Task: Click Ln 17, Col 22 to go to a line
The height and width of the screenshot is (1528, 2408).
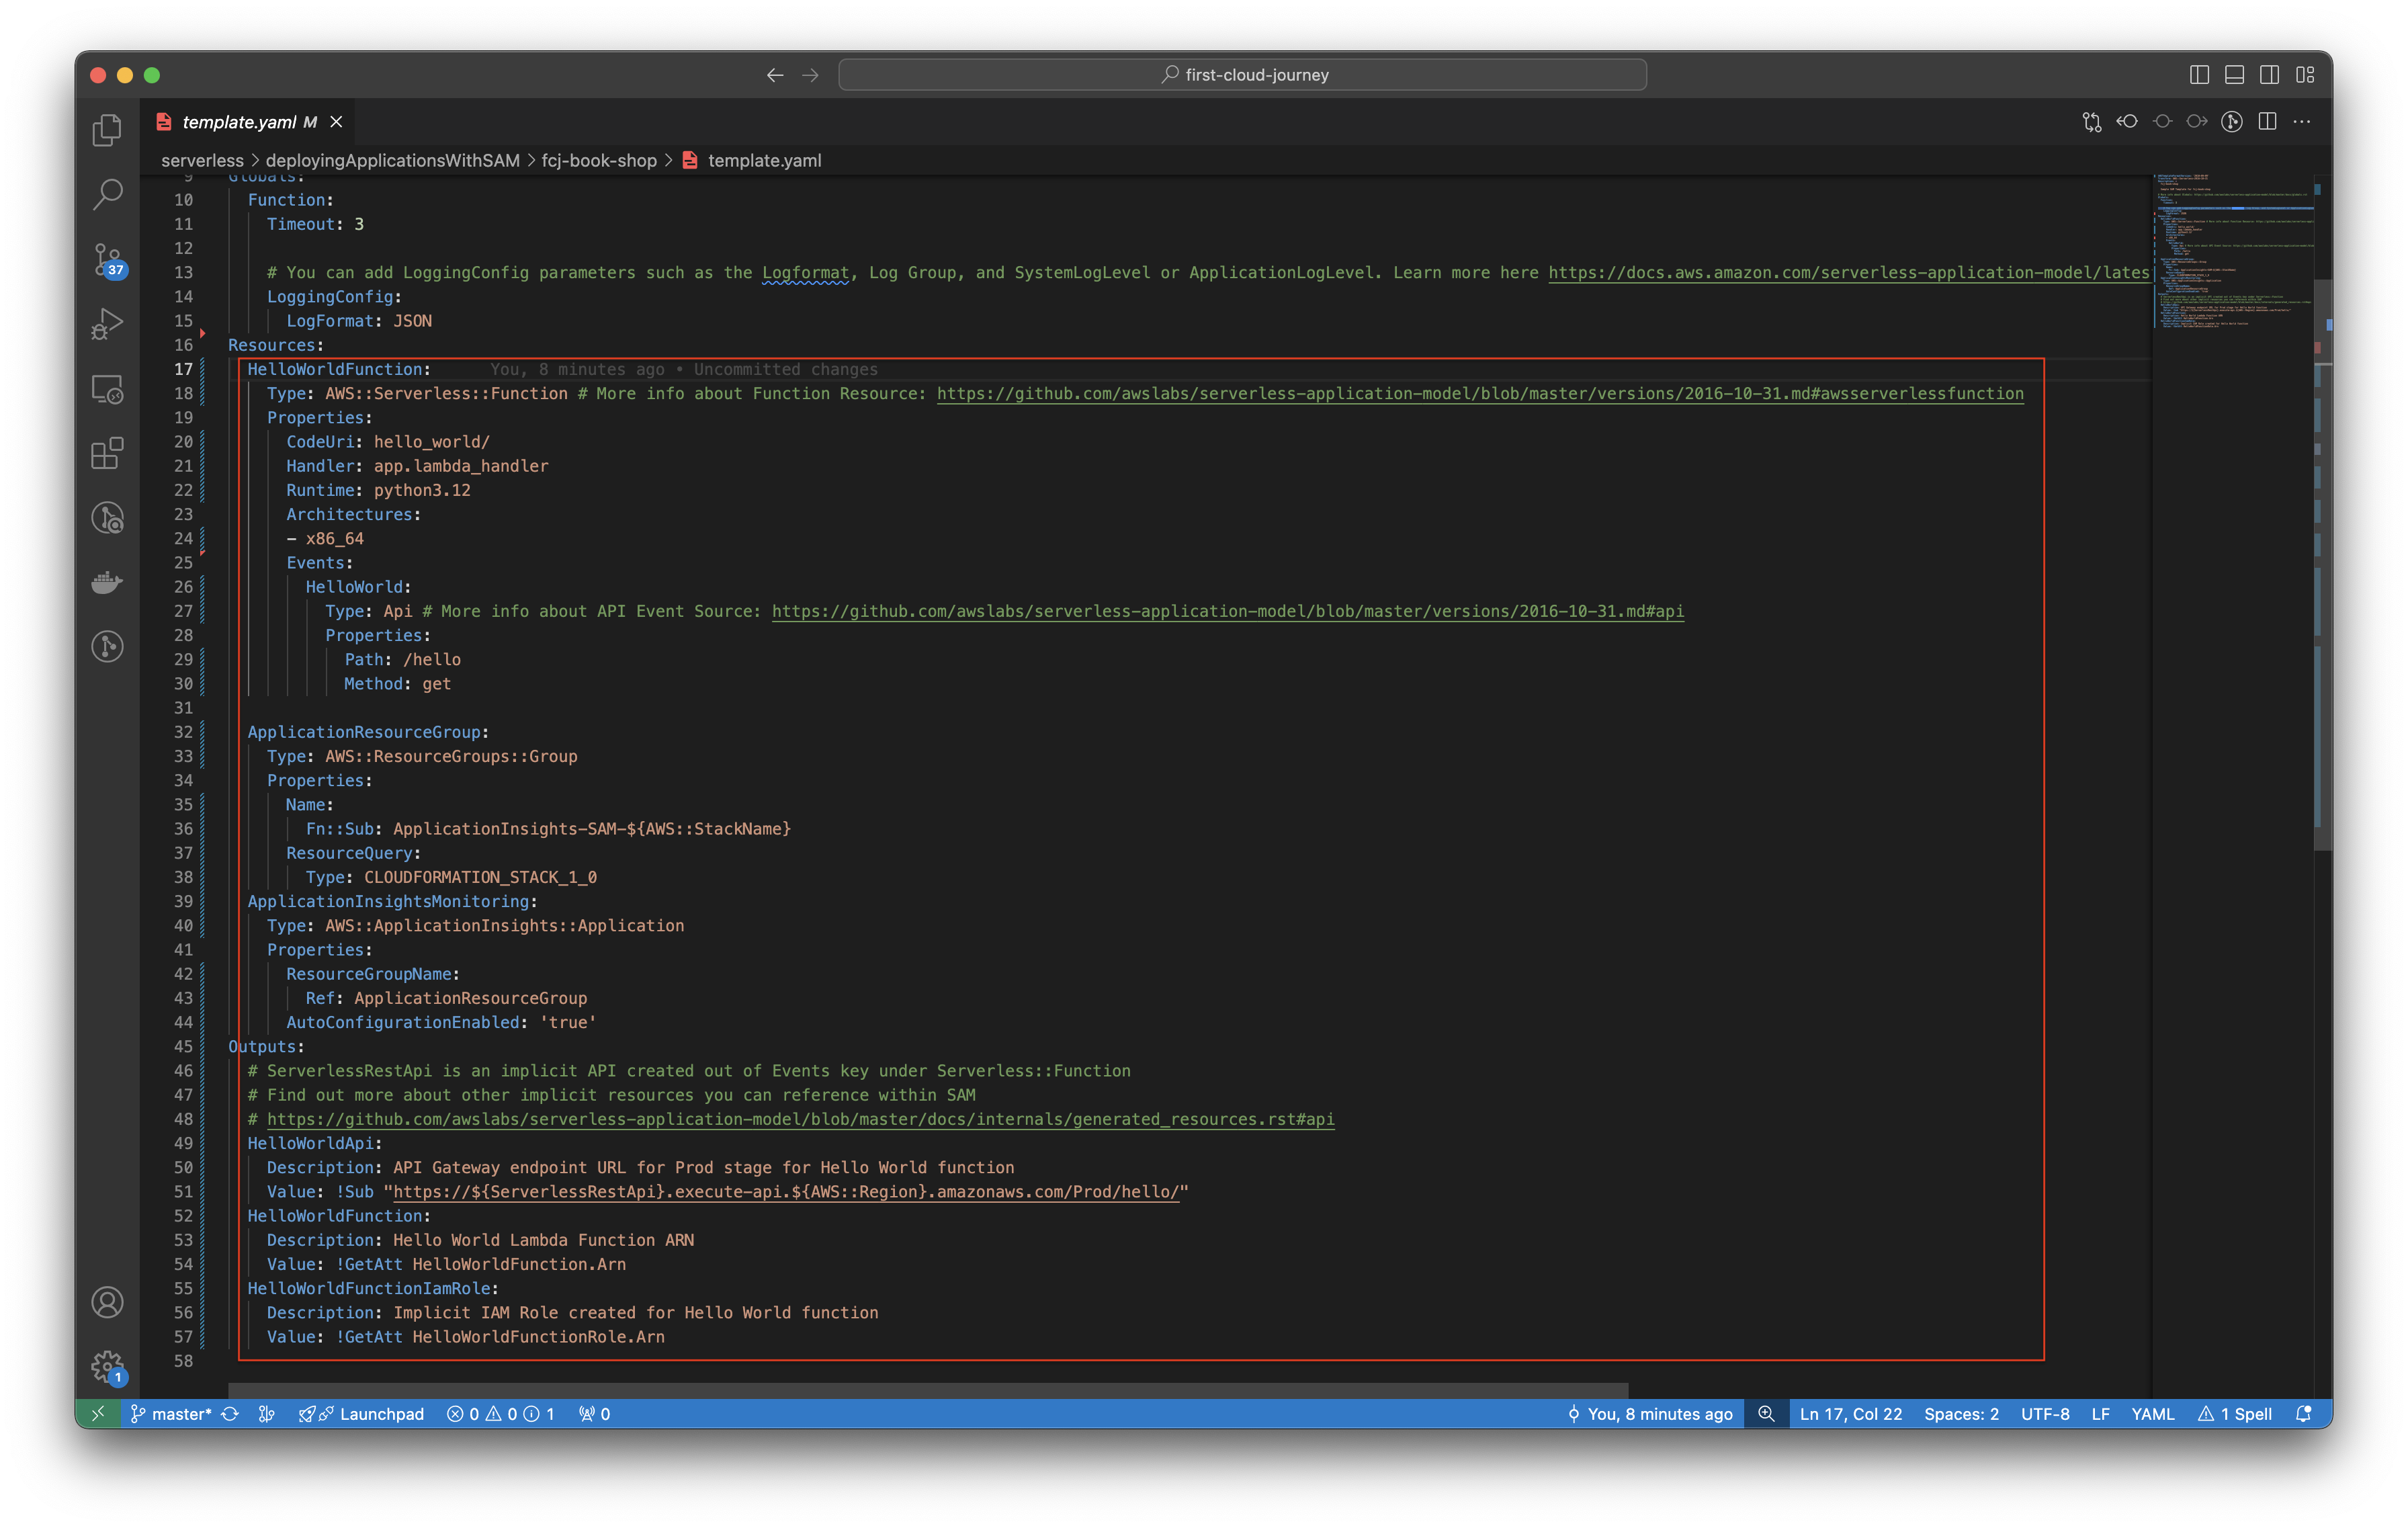Action: click(x=1850, y=1413)
